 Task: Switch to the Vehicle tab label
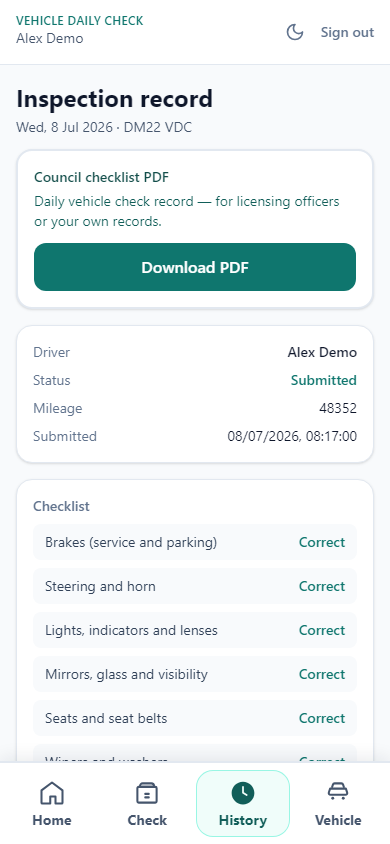coord(338,820)
